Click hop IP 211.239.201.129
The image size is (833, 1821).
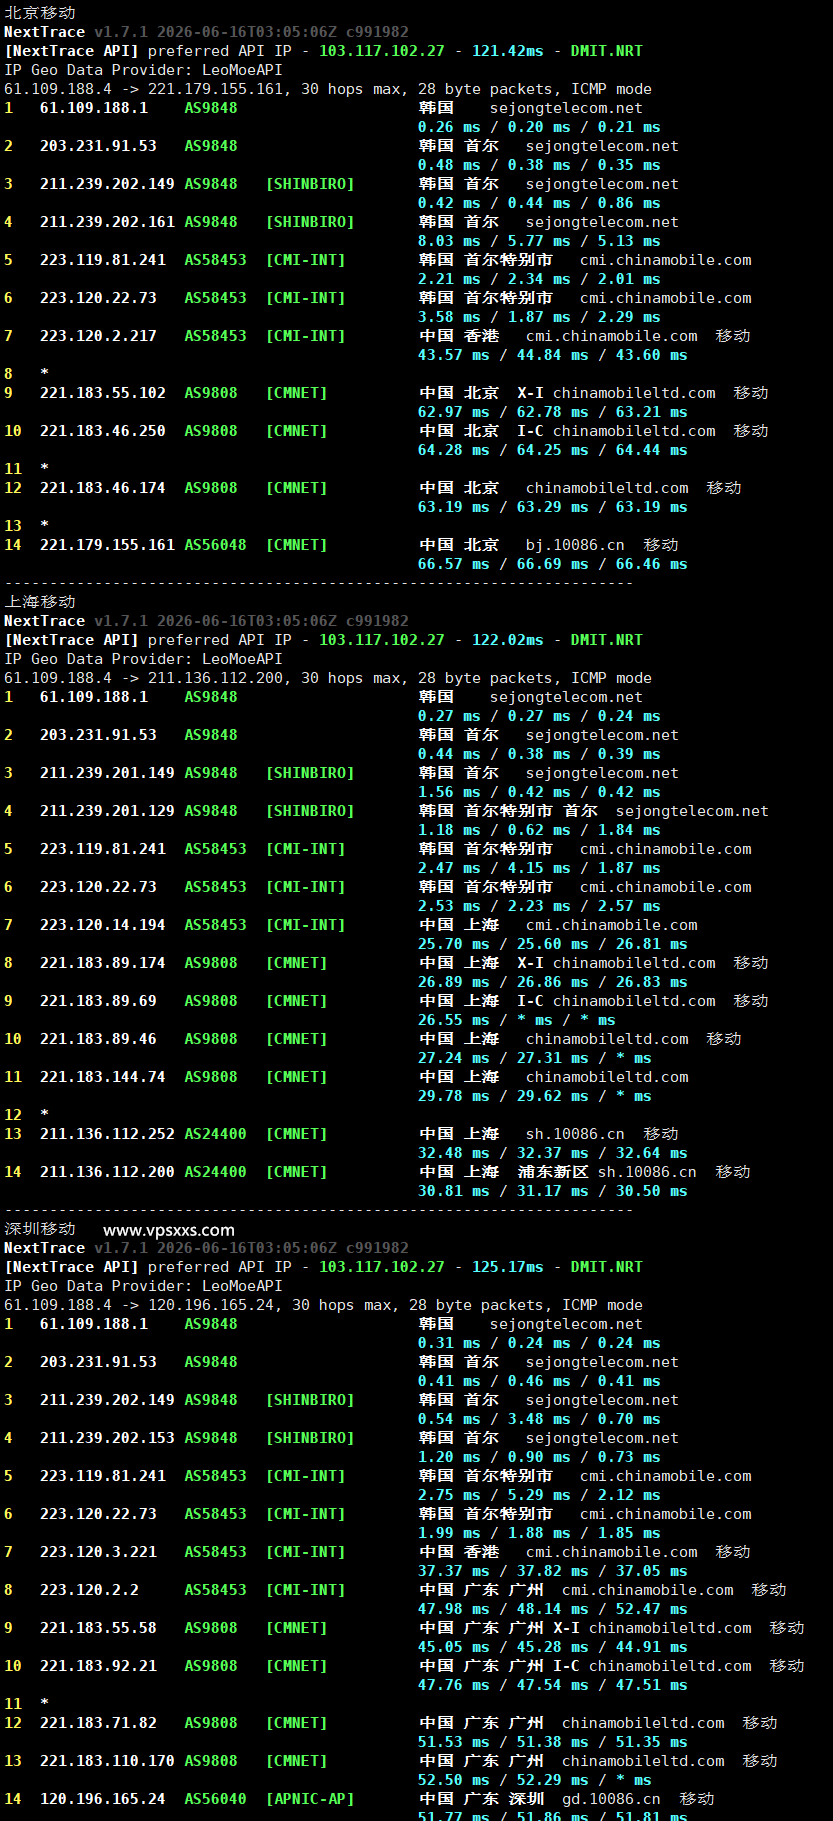107,811
